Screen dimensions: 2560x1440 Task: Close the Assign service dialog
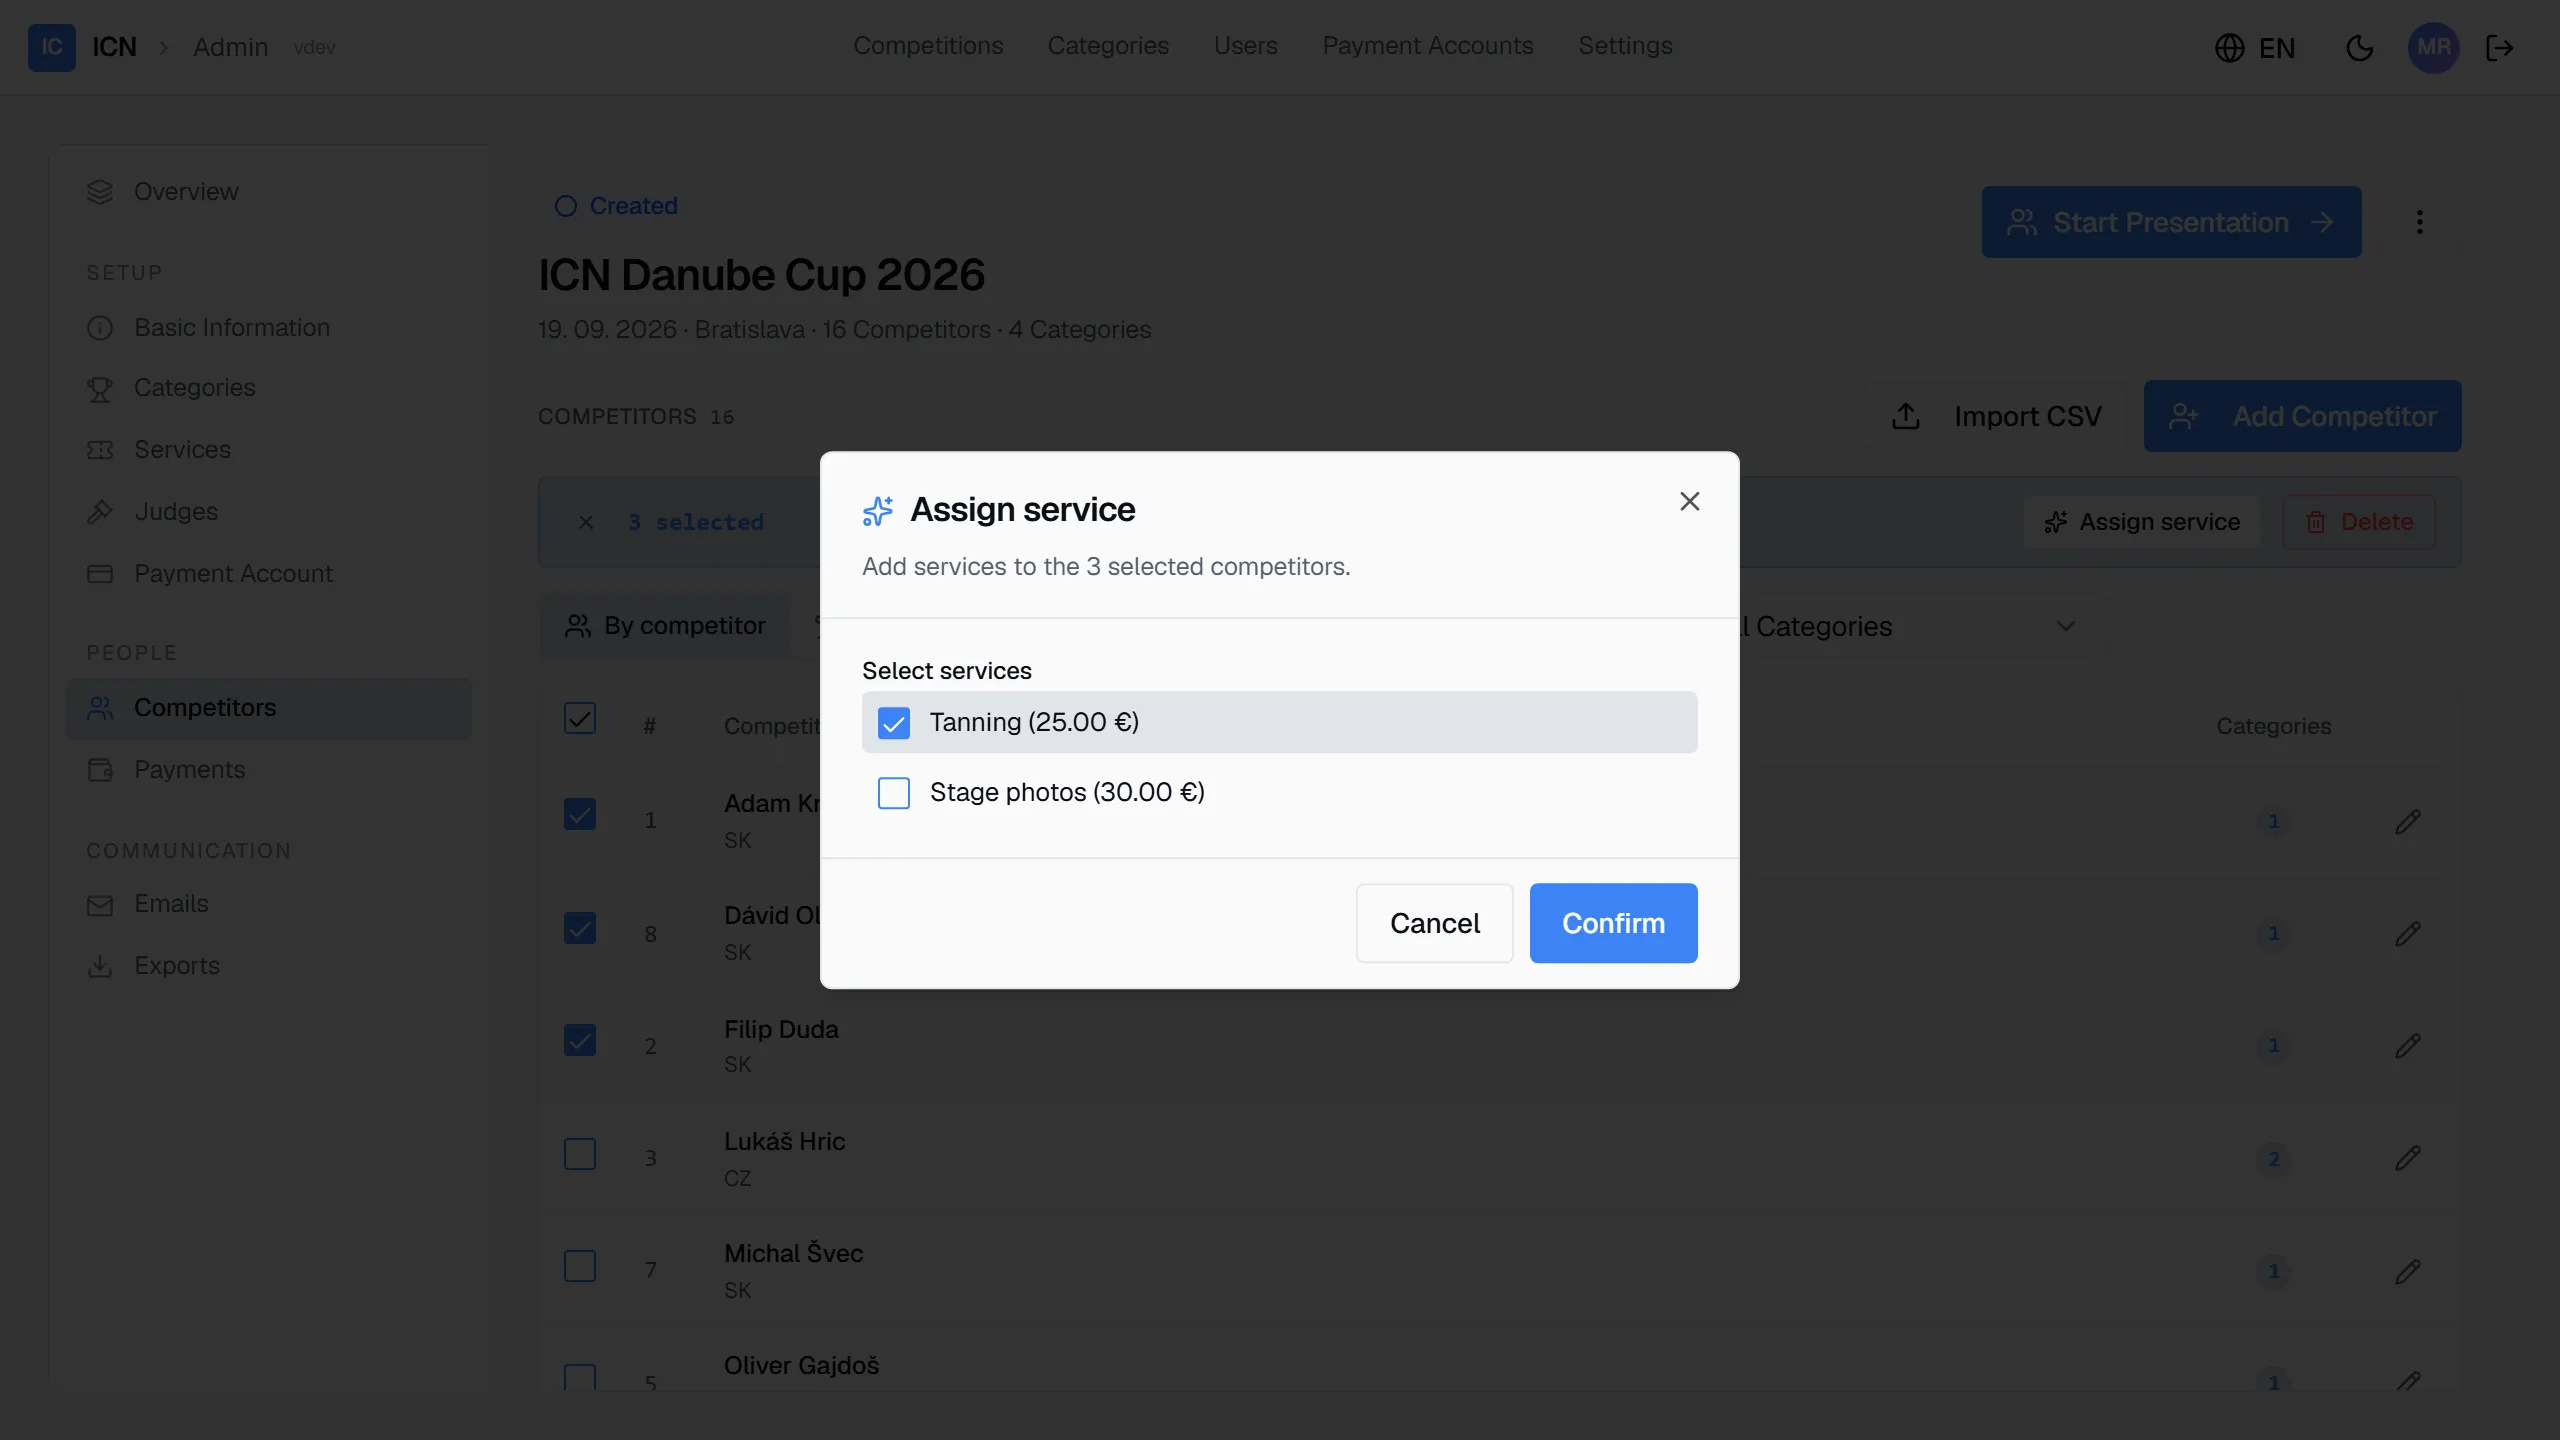click(1689, 501)
